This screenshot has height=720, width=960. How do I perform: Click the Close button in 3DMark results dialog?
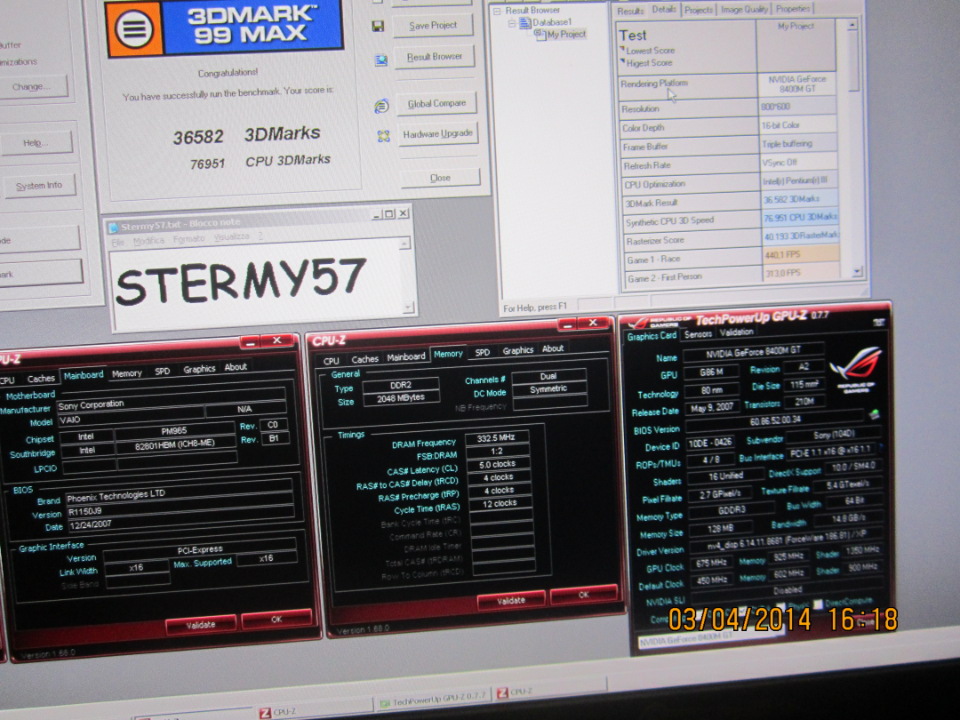440,178
